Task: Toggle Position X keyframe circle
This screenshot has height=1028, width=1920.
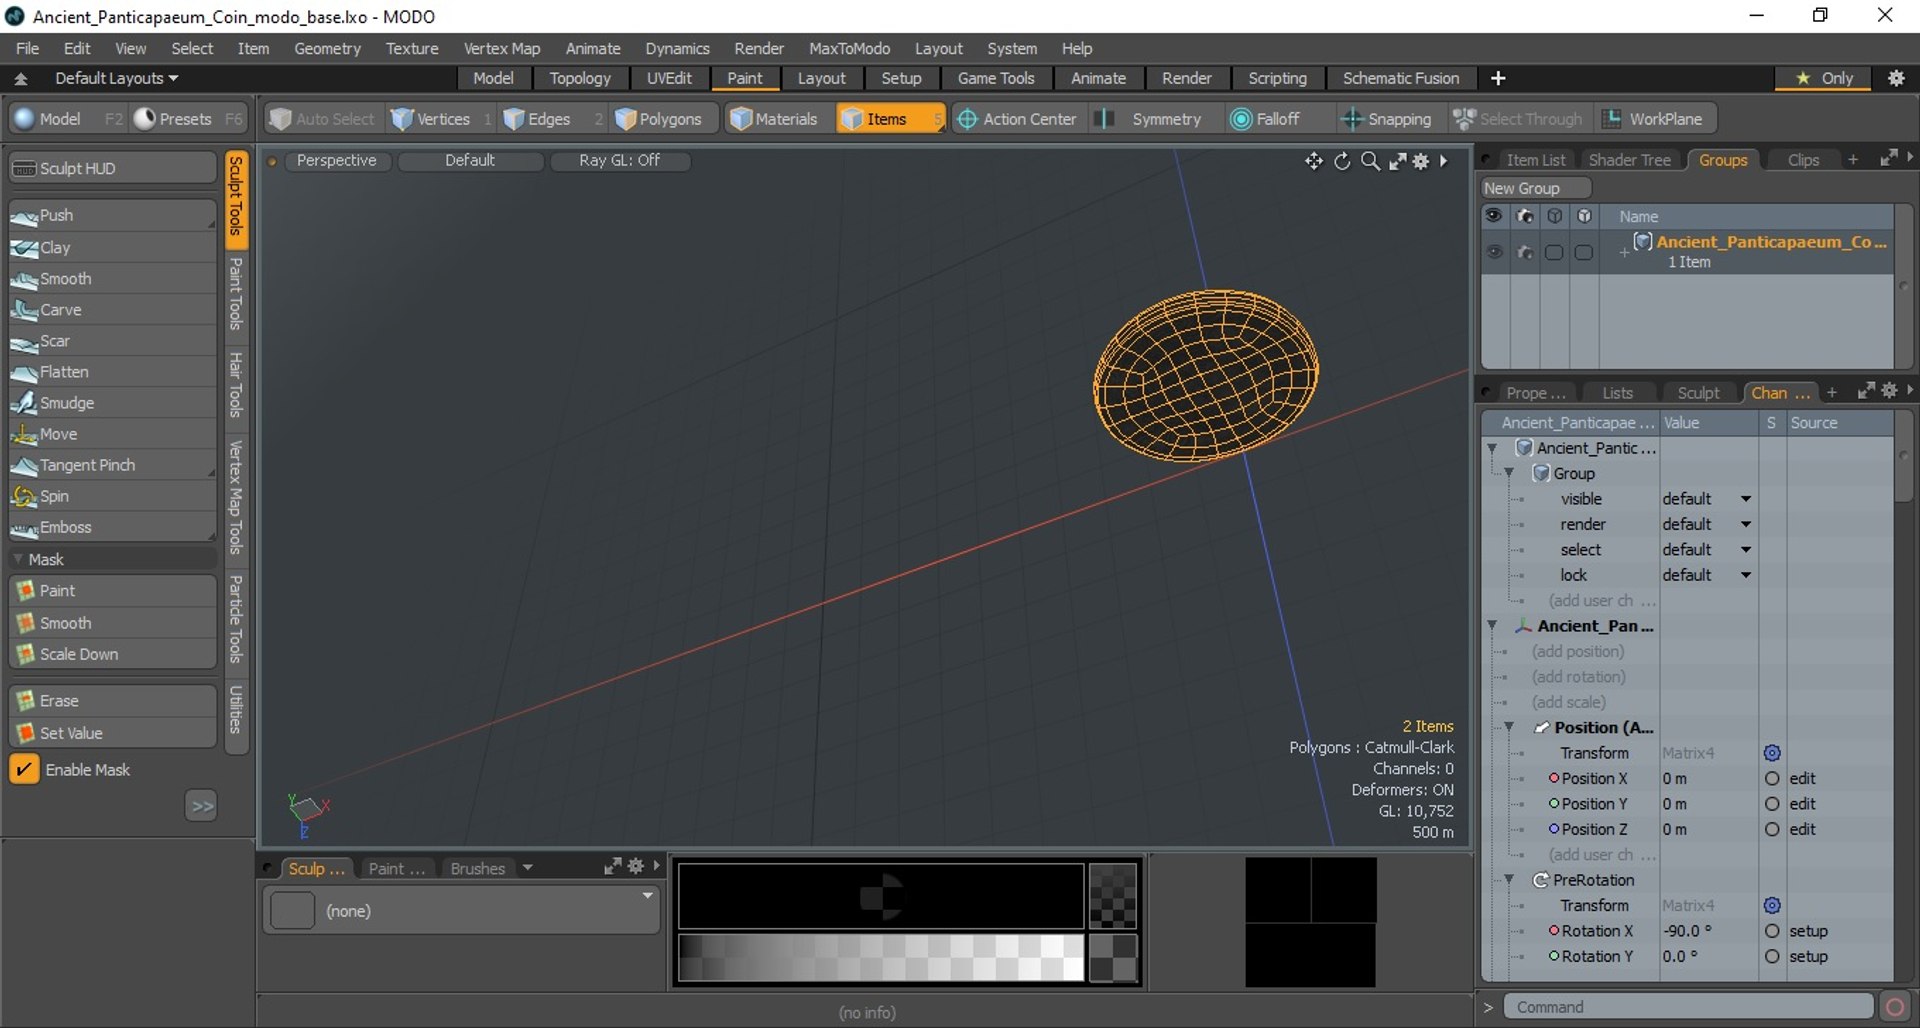Action: [1772, 778]
